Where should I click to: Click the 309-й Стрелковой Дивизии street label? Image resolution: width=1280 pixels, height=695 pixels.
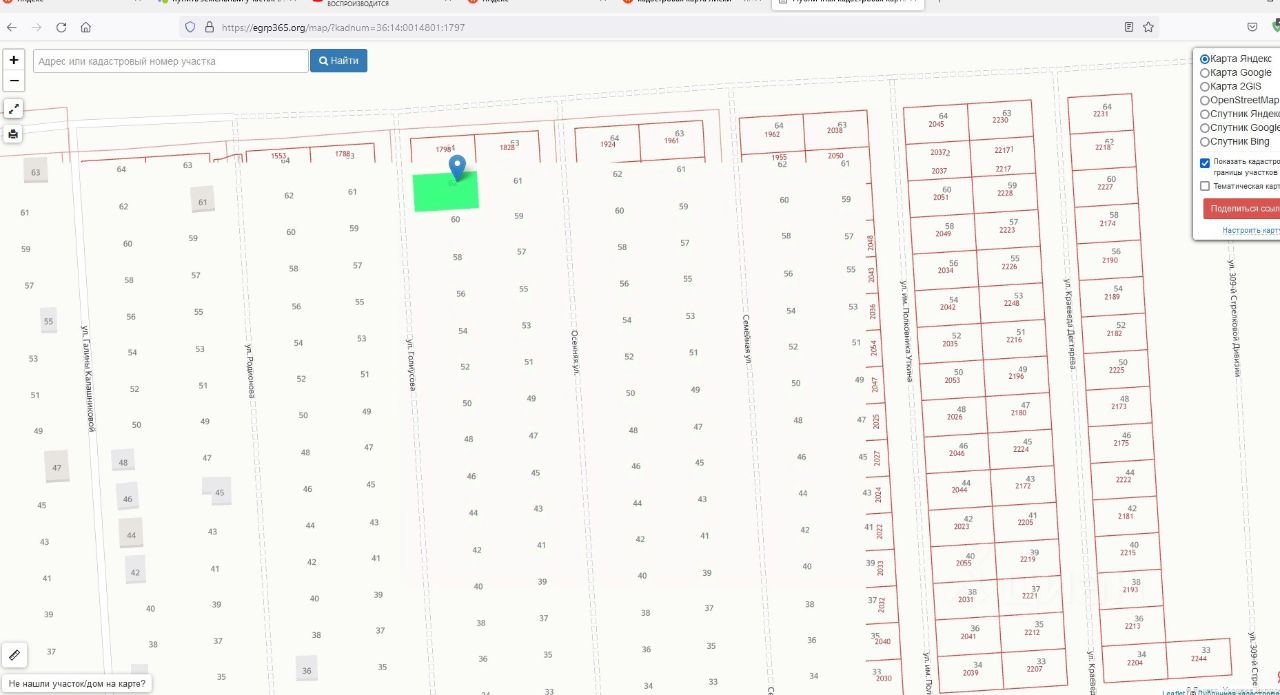click(x=1235, y=317)
